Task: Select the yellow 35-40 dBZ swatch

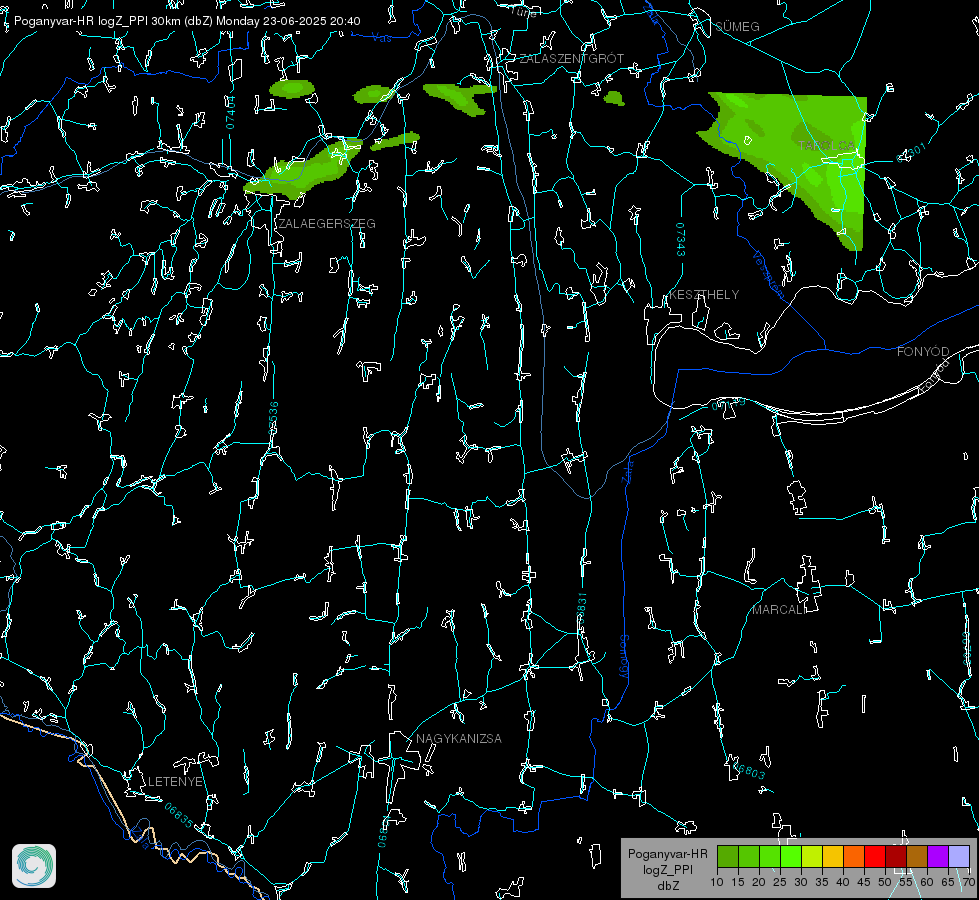Action: pos(833,856)
